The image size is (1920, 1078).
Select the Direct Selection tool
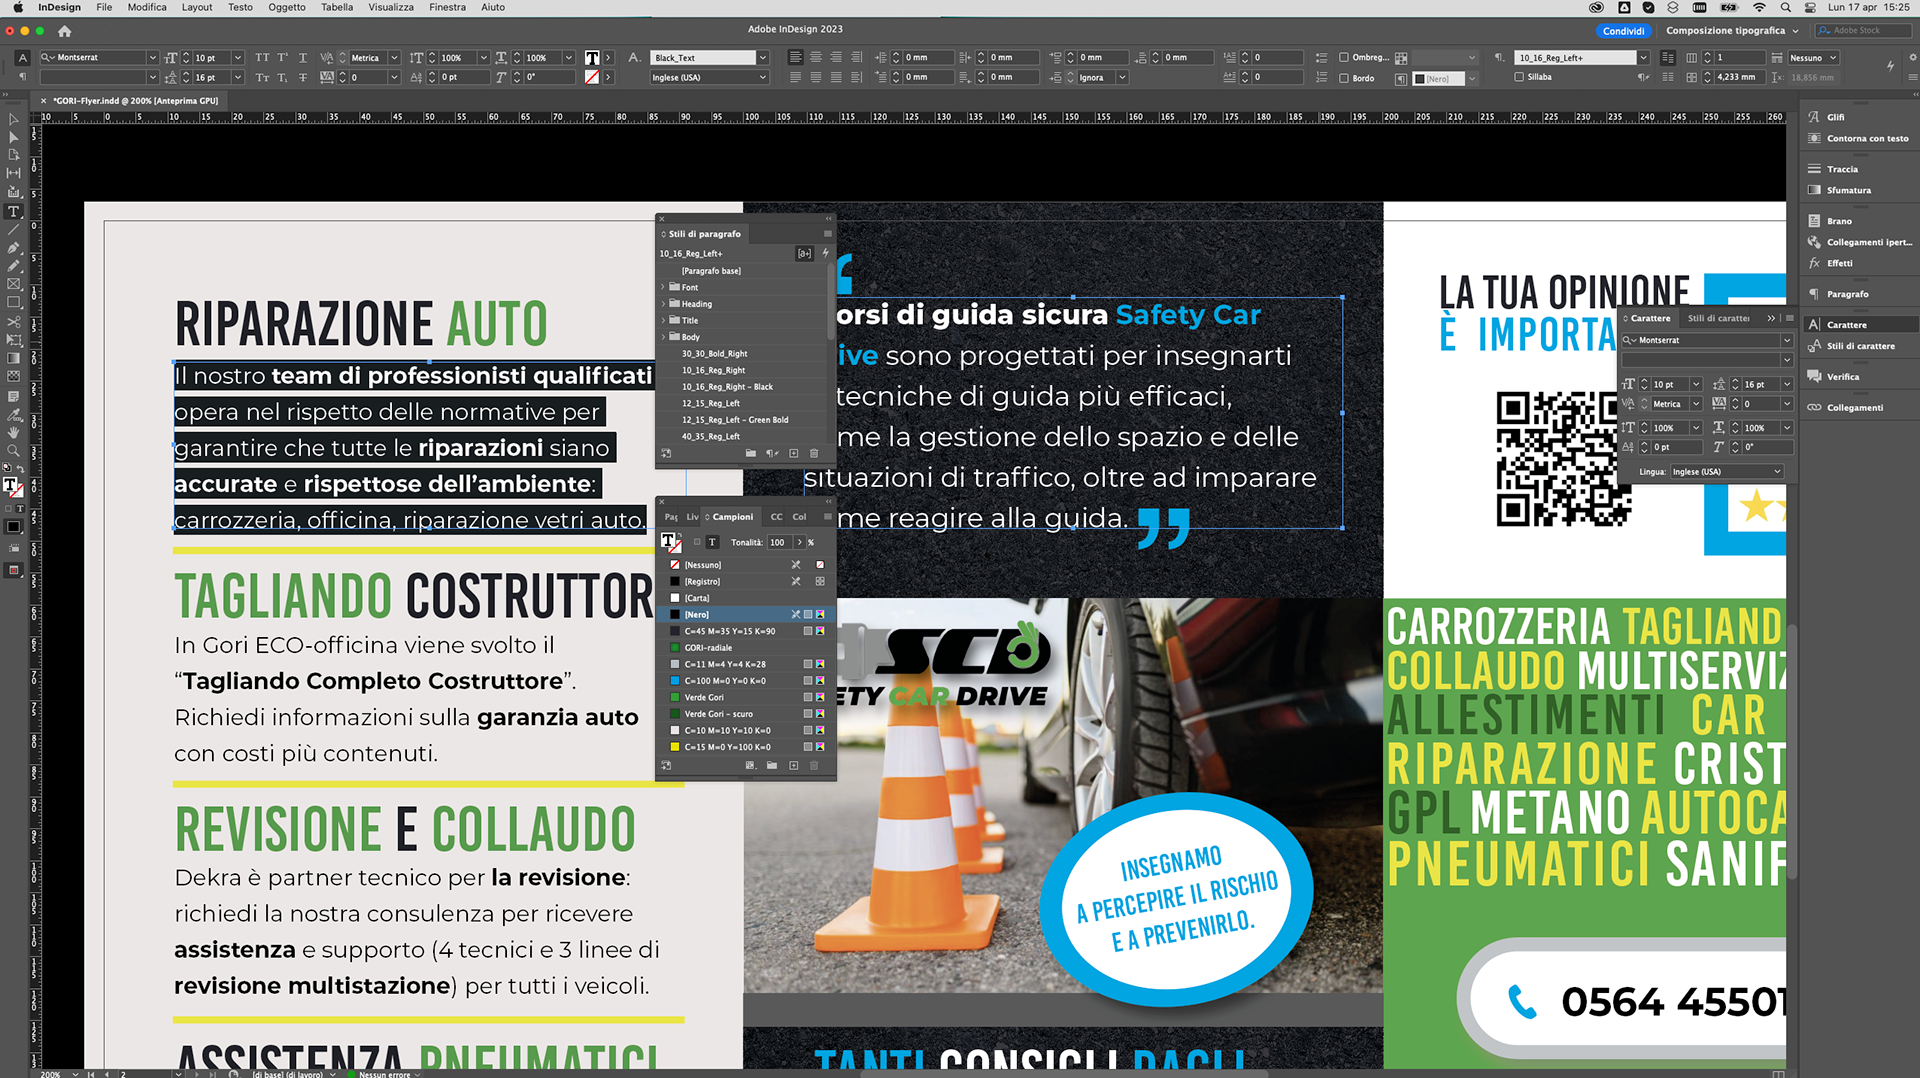point(13,137)
